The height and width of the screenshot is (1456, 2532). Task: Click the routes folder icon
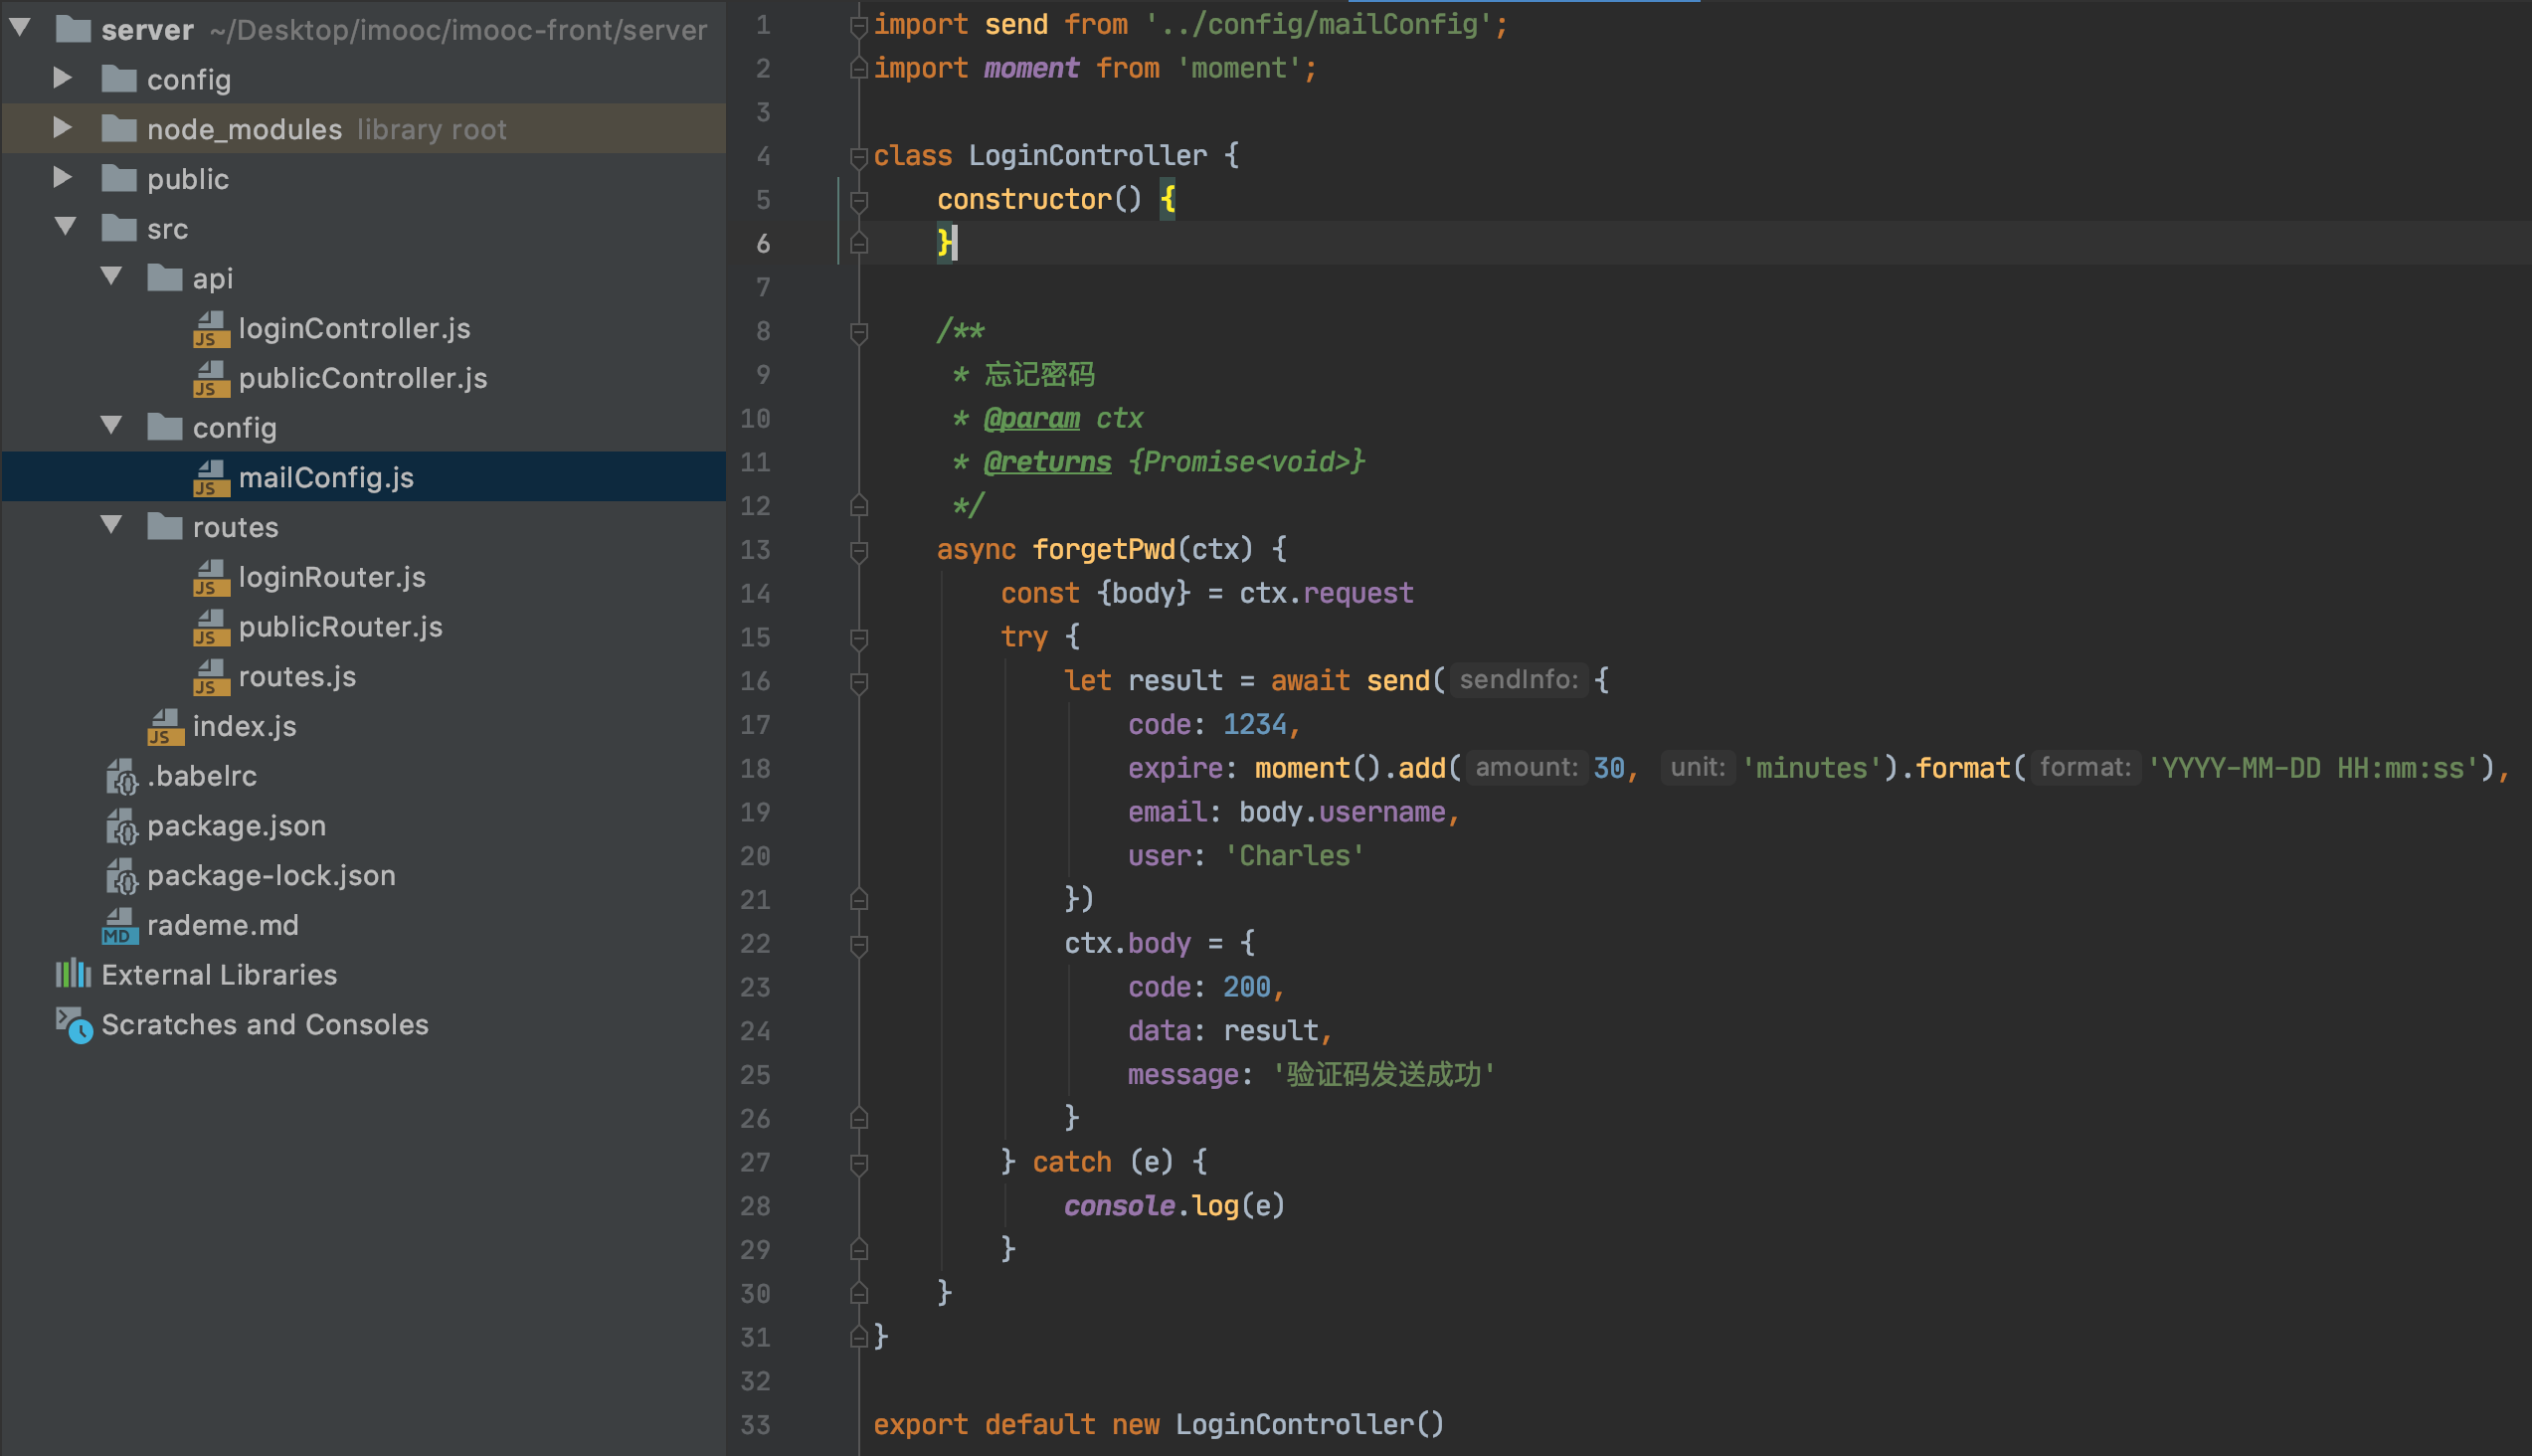tap(165, 526)
